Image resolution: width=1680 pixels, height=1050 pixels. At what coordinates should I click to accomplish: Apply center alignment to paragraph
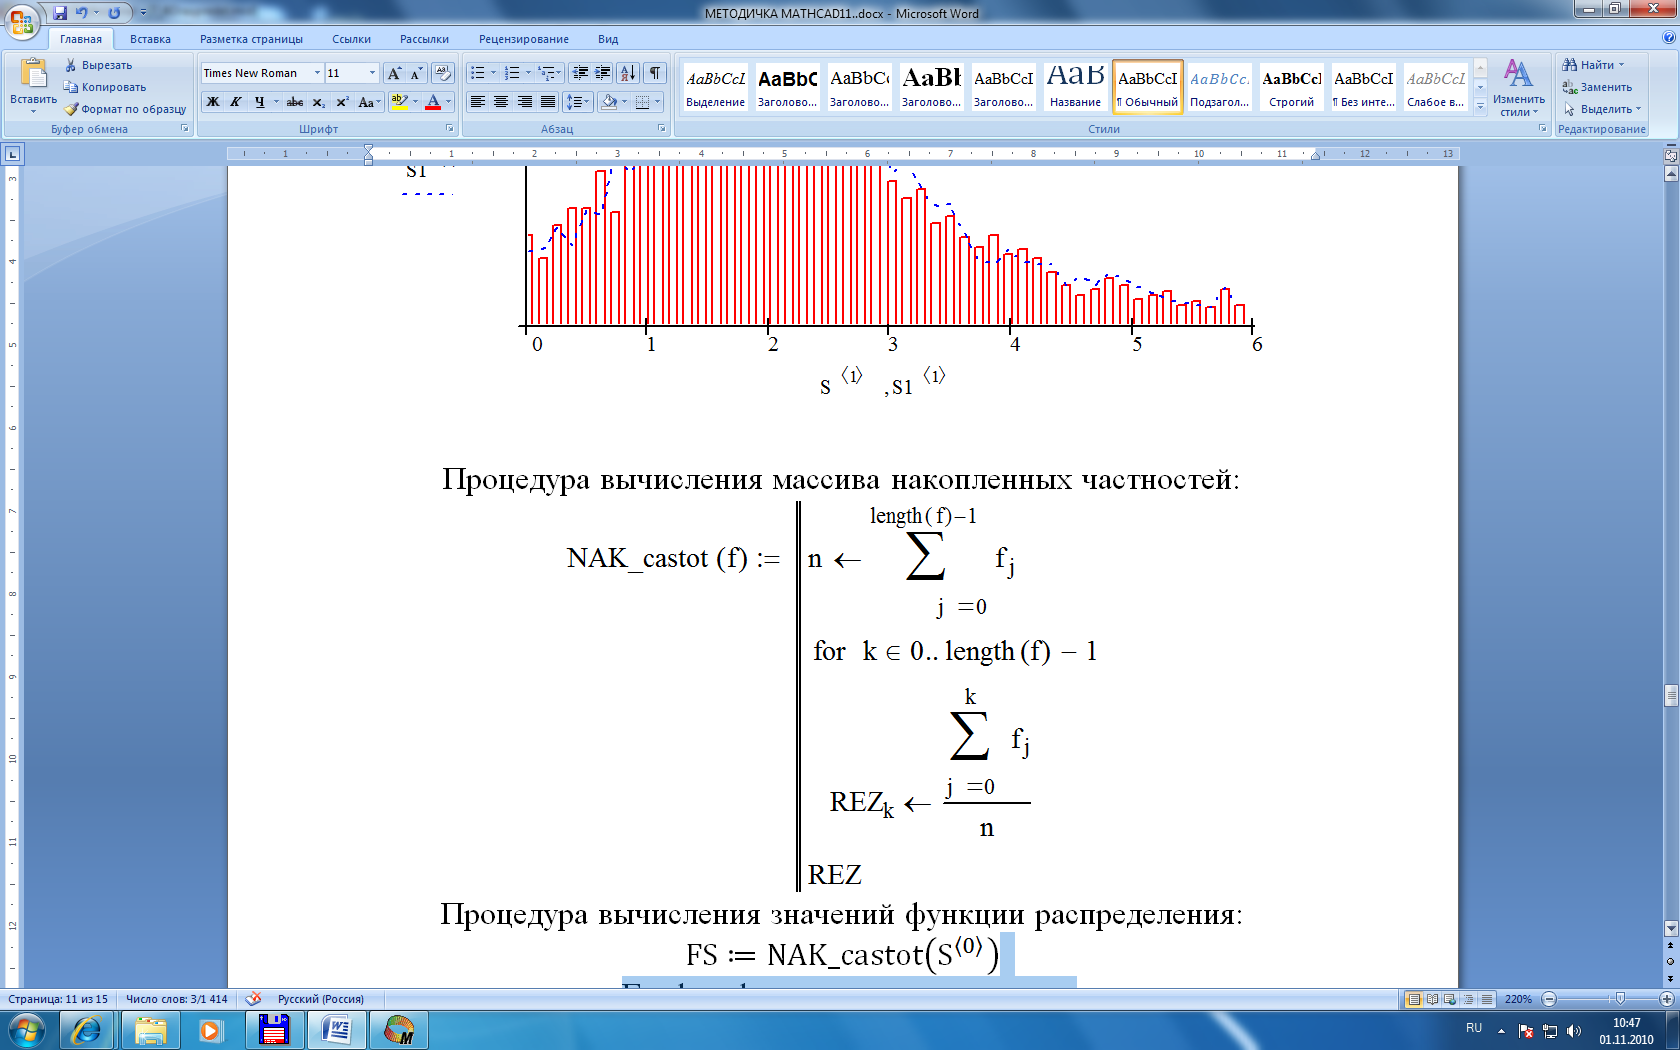(x=501, y=102)
